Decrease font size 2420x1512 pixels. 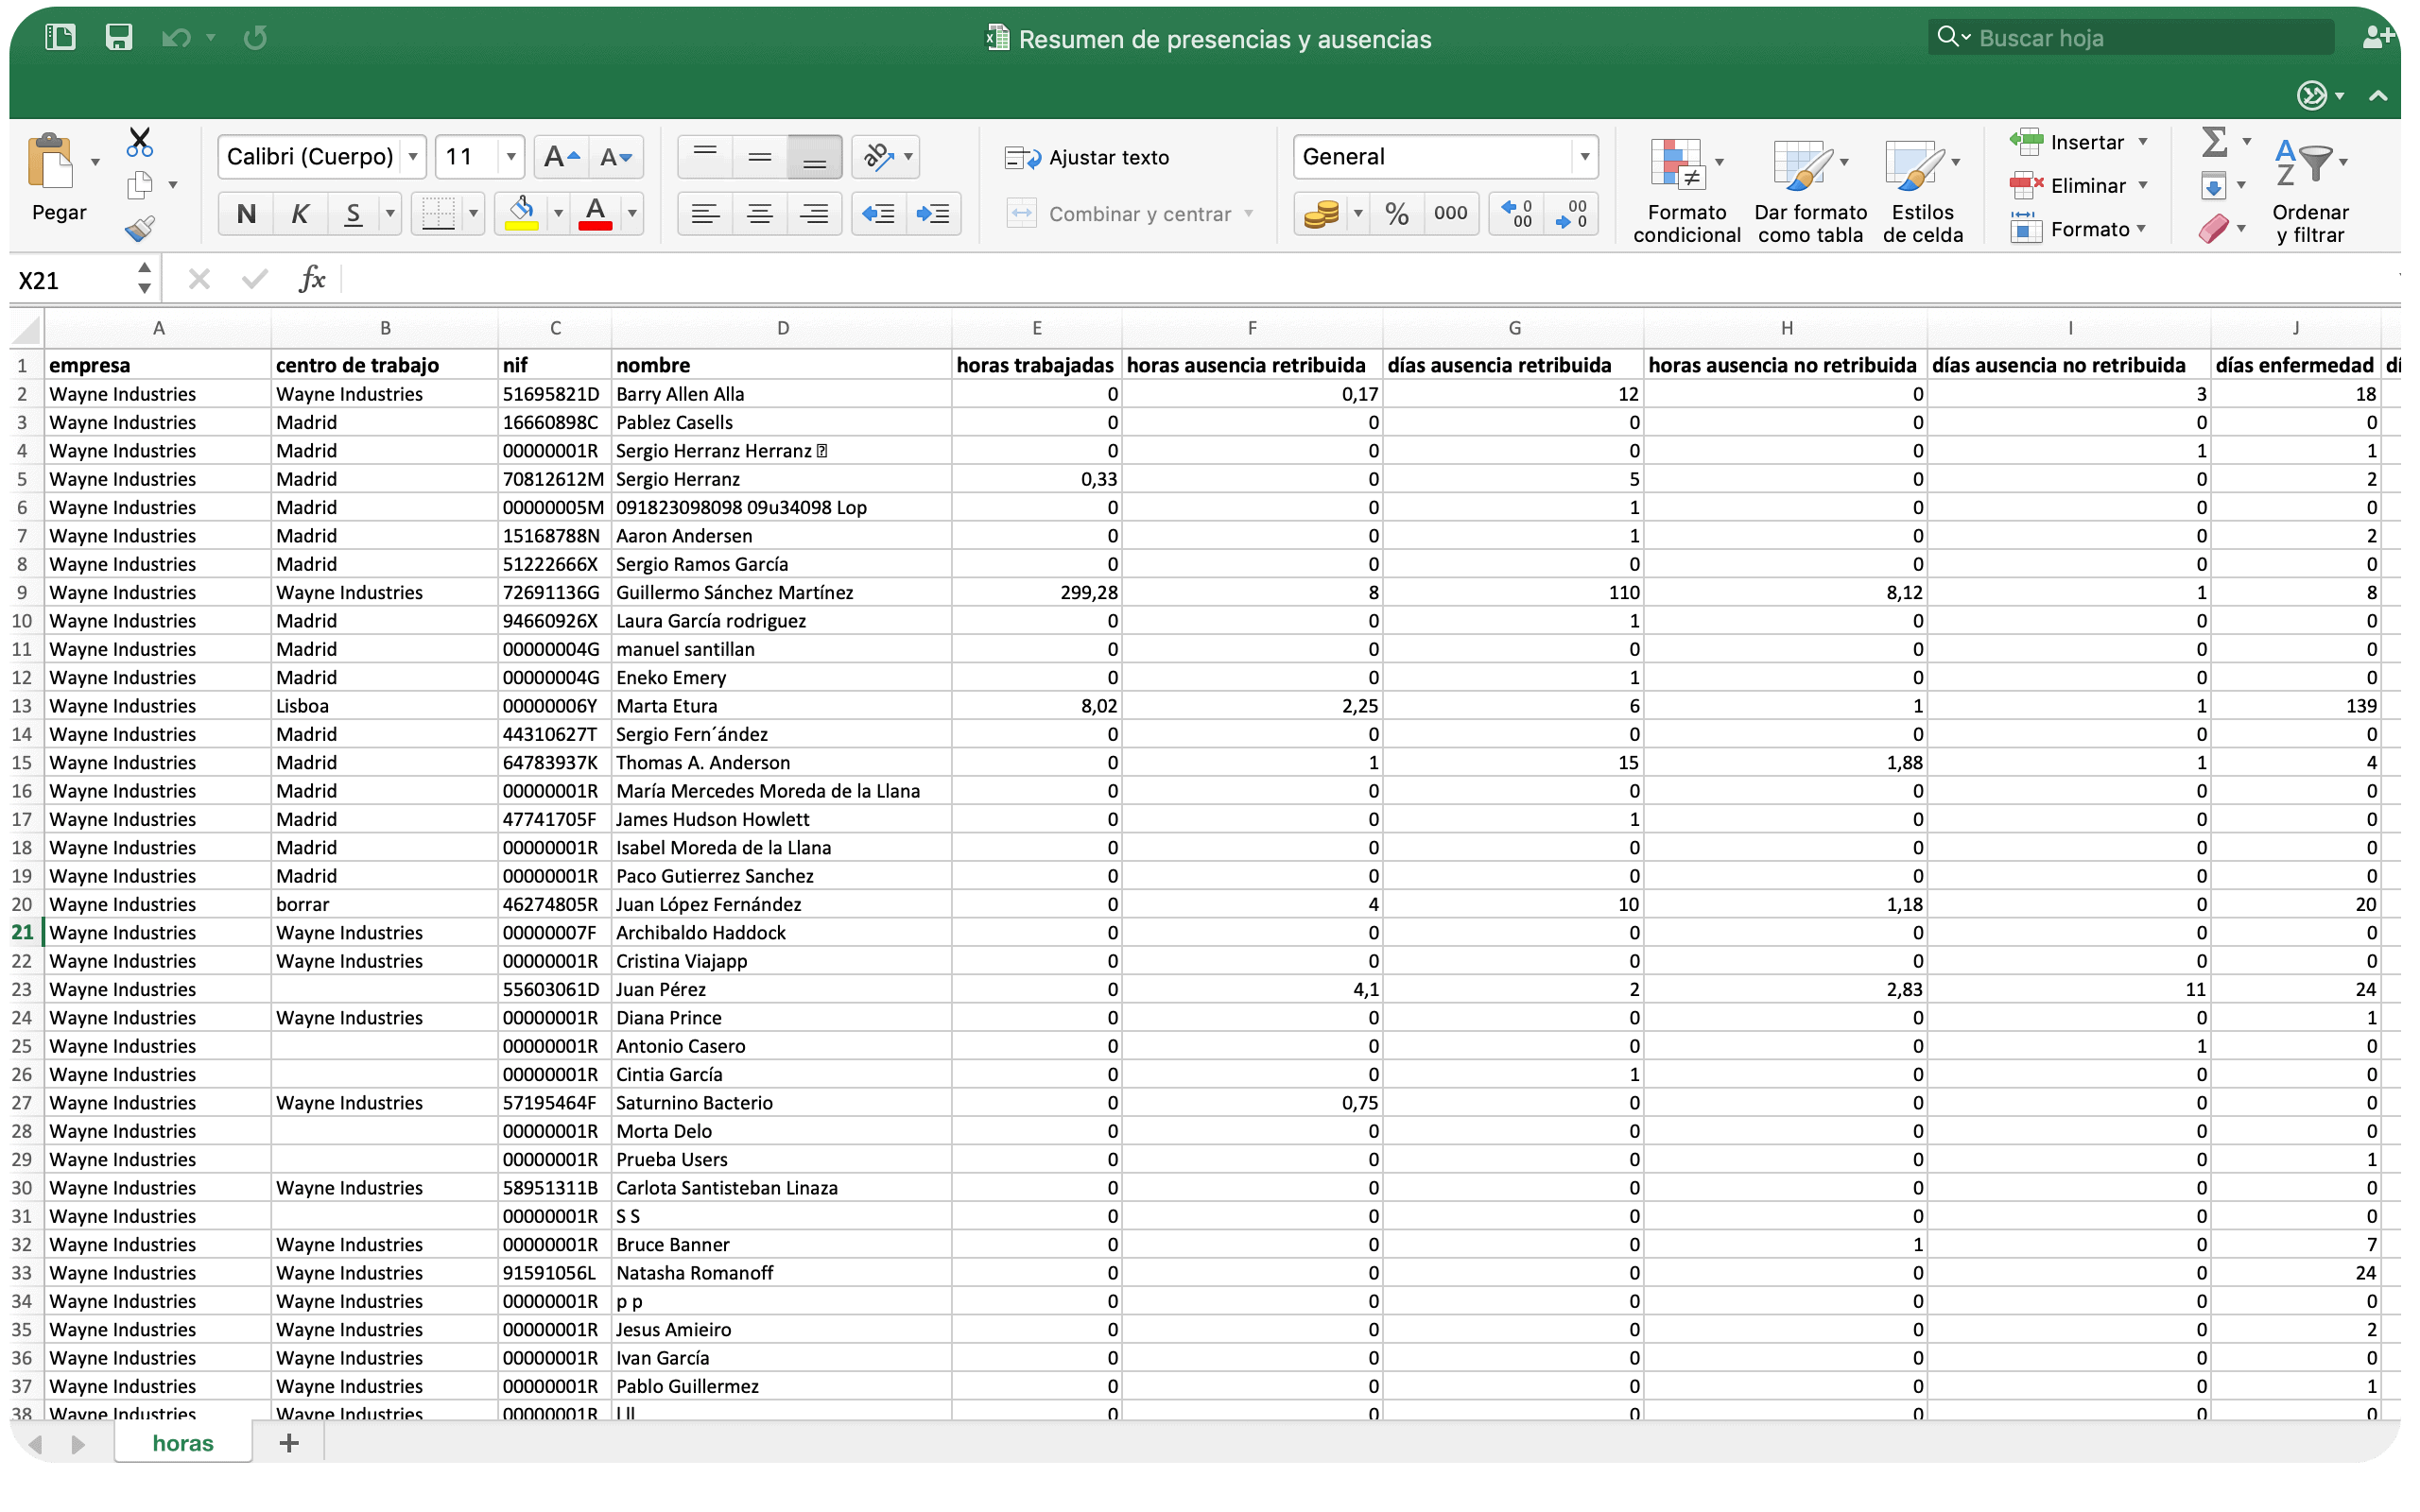point(615,157)
